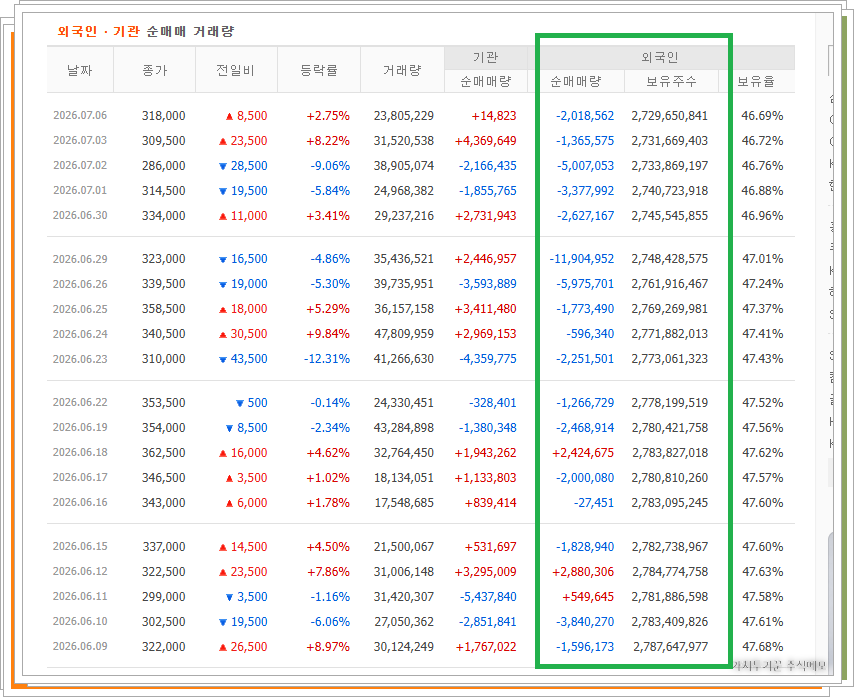
Task: Click foreign net buy +2,880,306
Action: (x=583, y=571)
